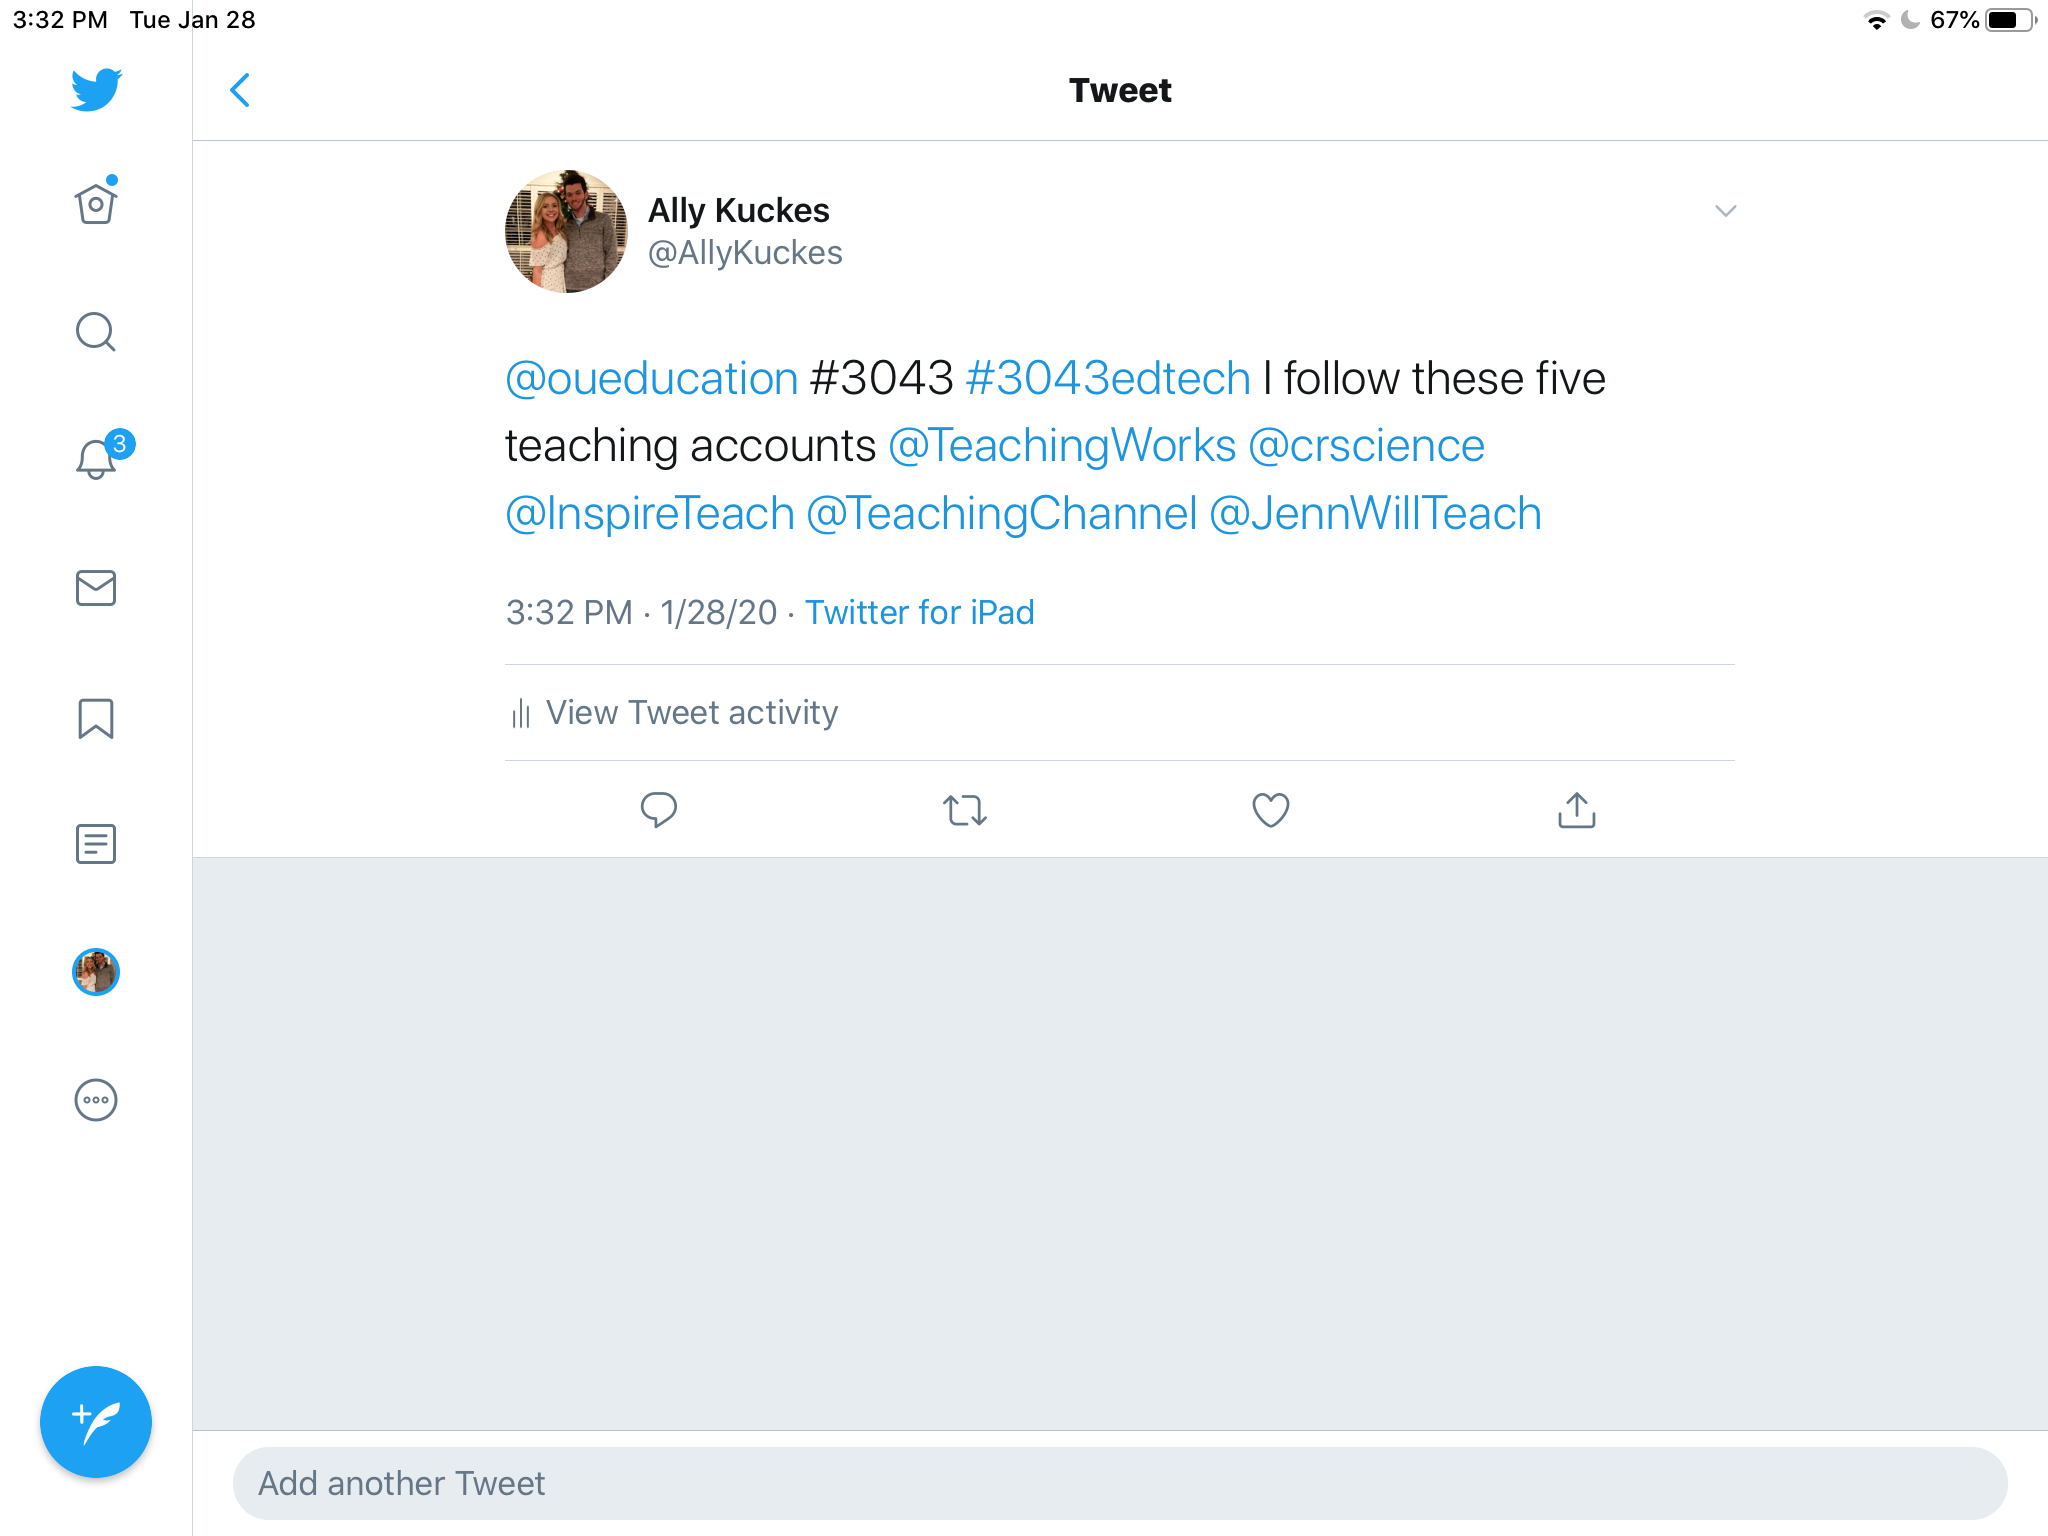Viewport: 2048px width, 1536px height.
Task: Click the Twitter bird logo
Action: pos(96,90)
